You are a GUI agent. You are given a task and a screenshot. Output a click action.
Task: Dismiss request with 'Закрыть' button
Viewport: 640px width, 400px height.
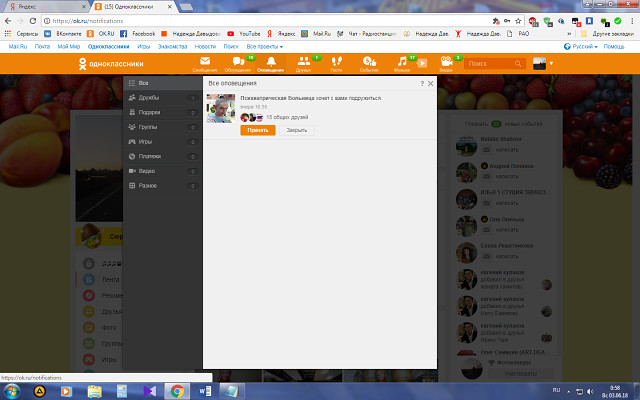click(x=297, y=130)
